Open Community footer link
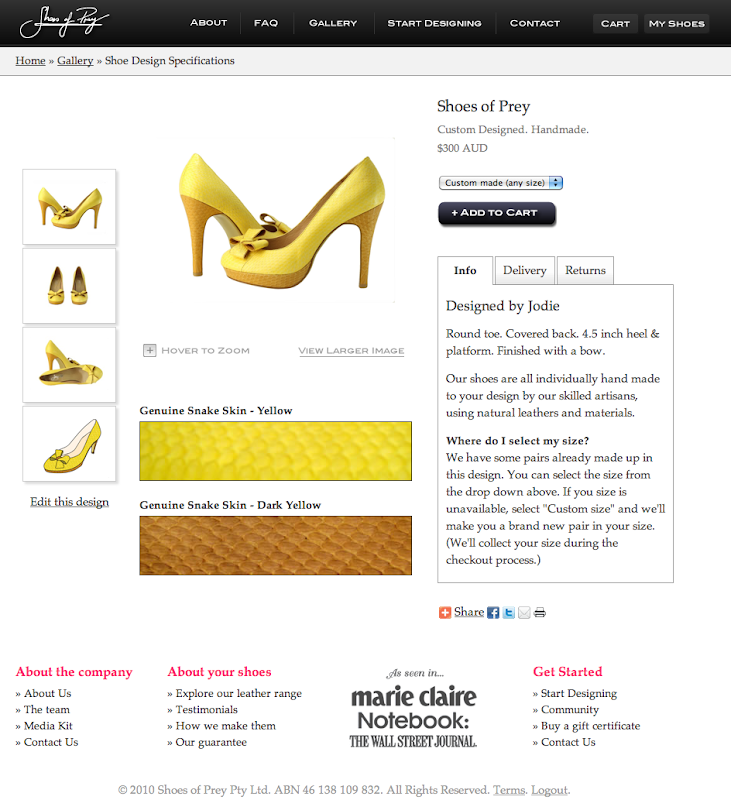 click(x=570, y=710)
